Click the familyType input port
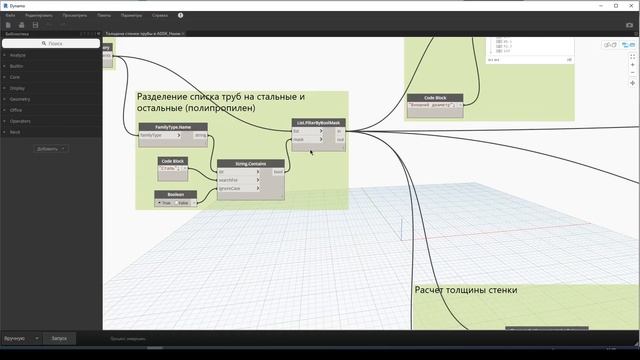640x360 pixels. (x=160, y=135)
